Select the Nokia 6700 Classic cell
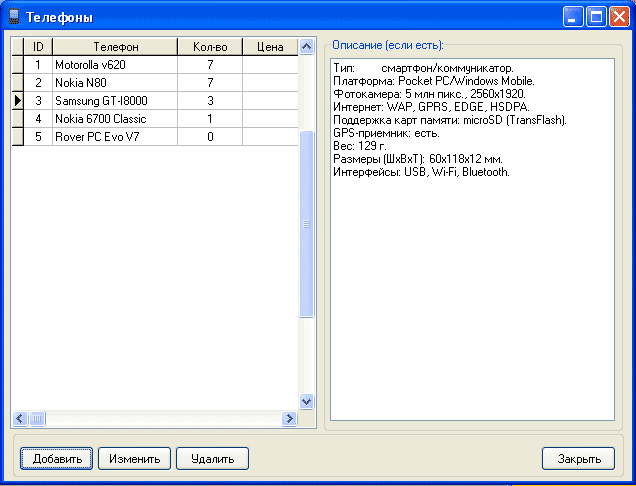636x486 pixels. [x=115, y=119]
